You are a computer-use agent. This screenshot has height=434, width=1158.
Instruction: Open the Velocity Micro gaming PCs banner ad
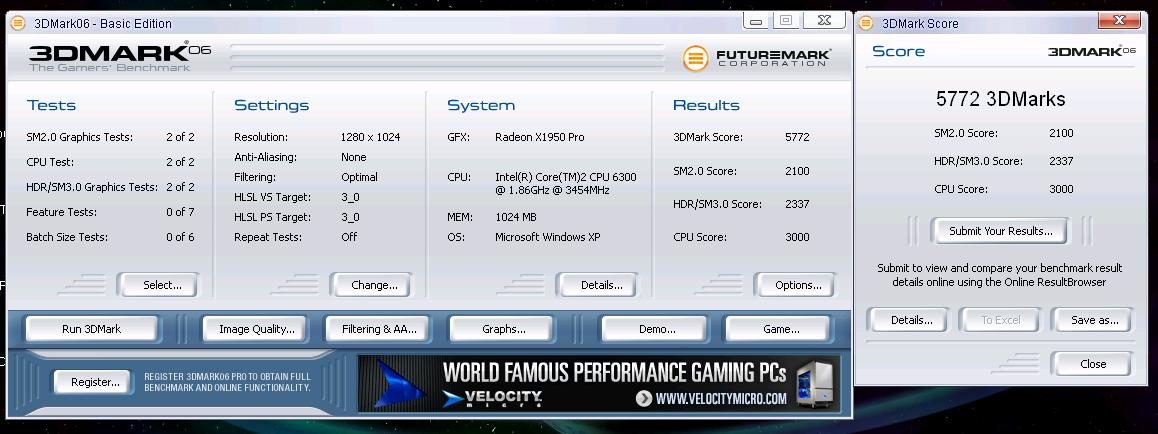(599, 383)
